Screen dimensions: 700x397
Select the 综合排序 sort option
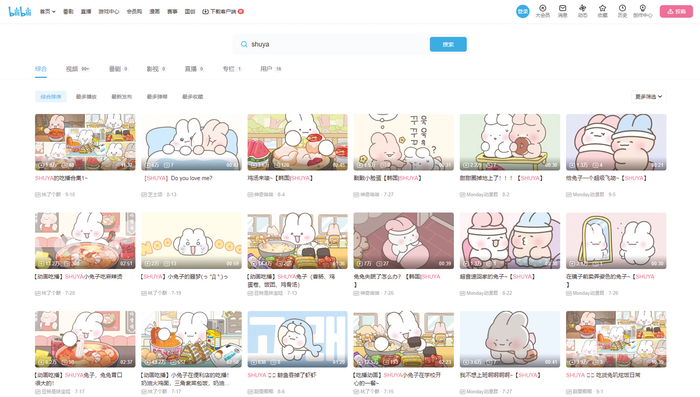click(51, 96)
